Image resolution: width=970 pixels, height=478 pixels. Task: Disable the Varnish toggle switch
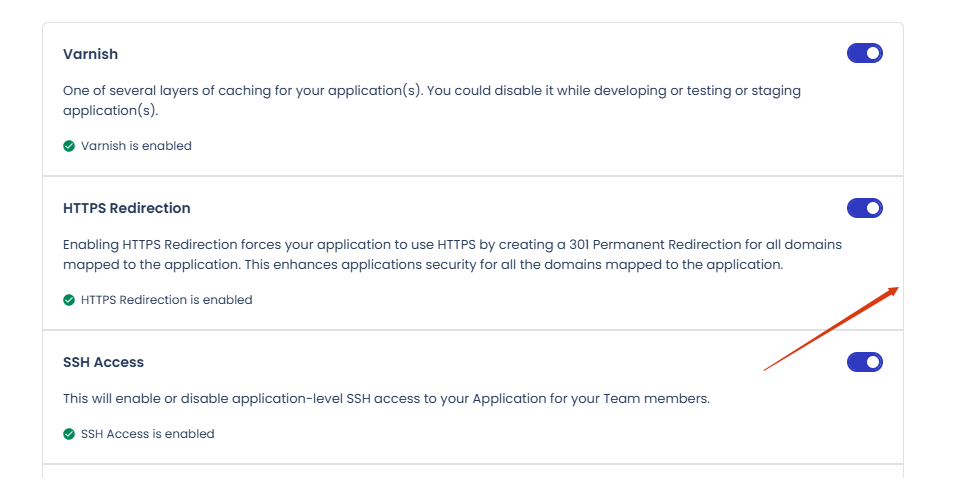point(864,53)
